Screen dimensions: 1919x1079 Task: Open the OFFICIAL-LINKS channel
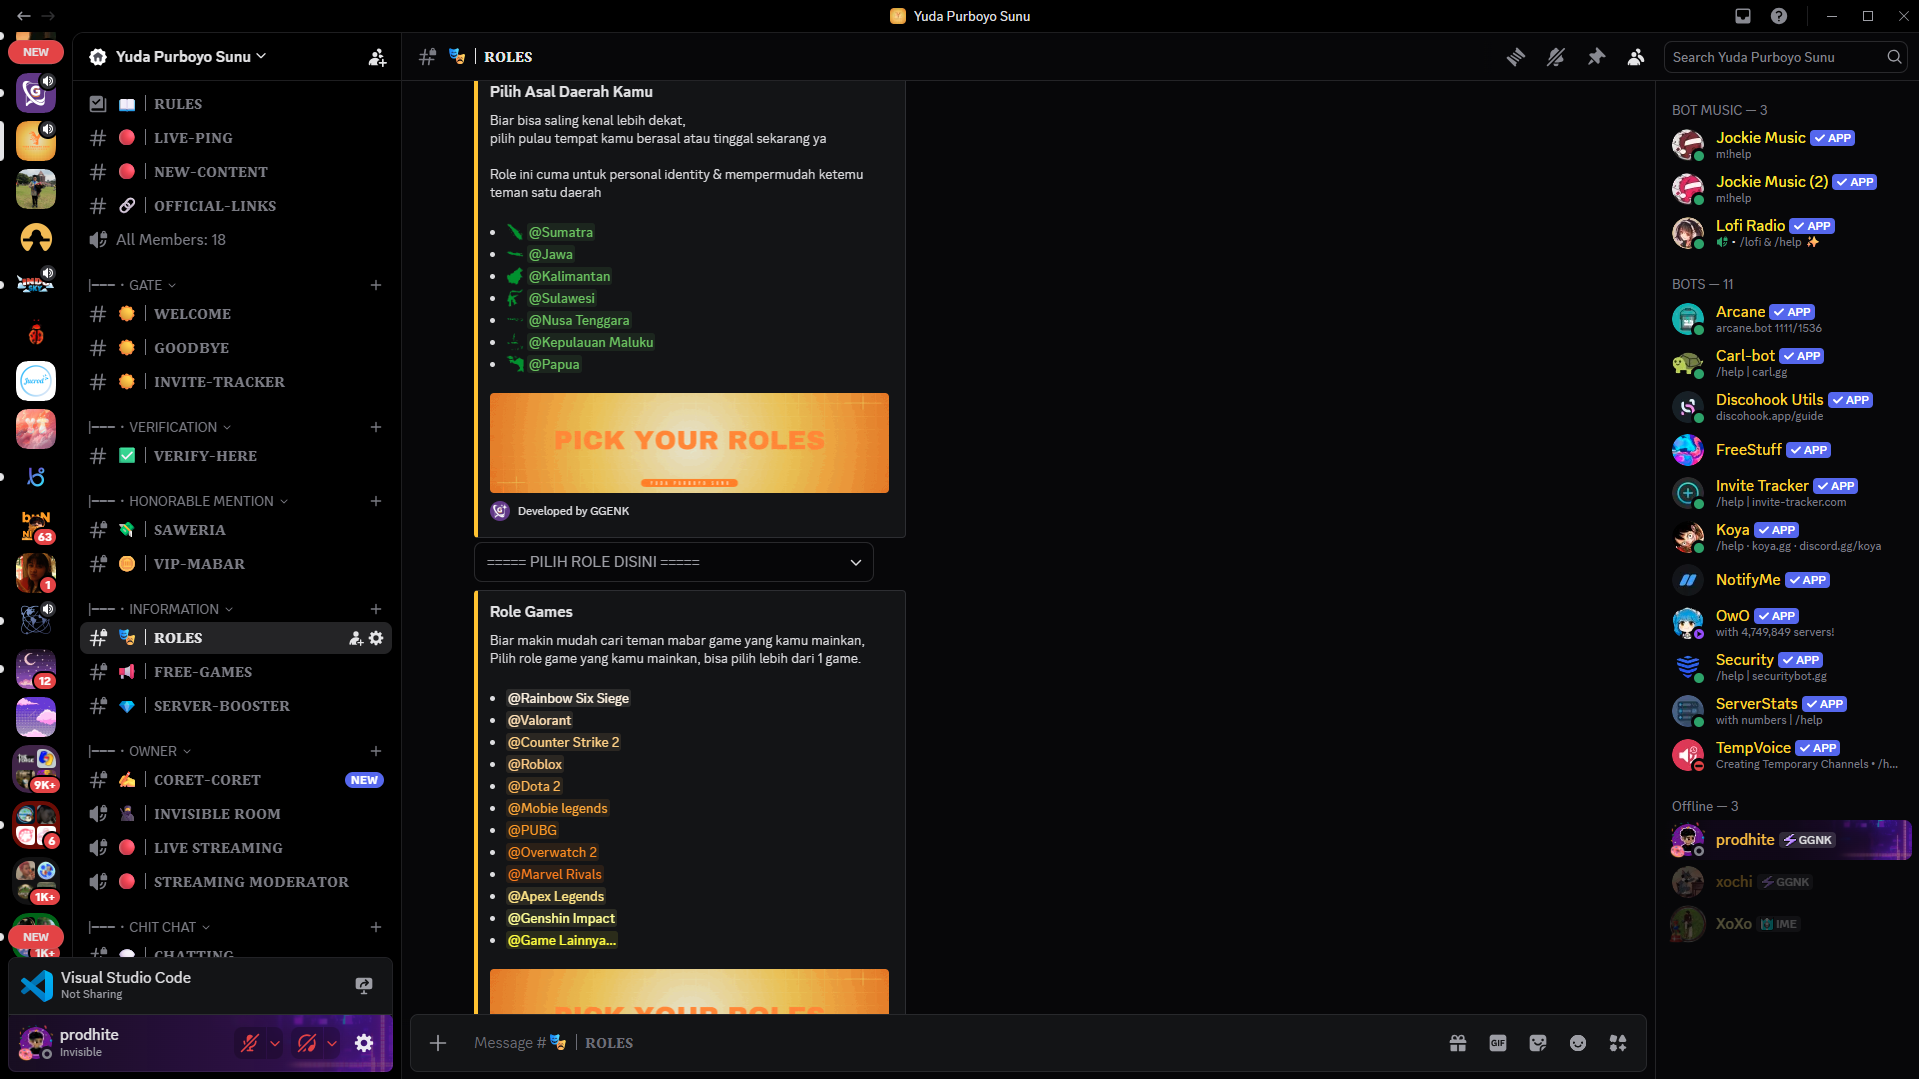coord(236,206)
